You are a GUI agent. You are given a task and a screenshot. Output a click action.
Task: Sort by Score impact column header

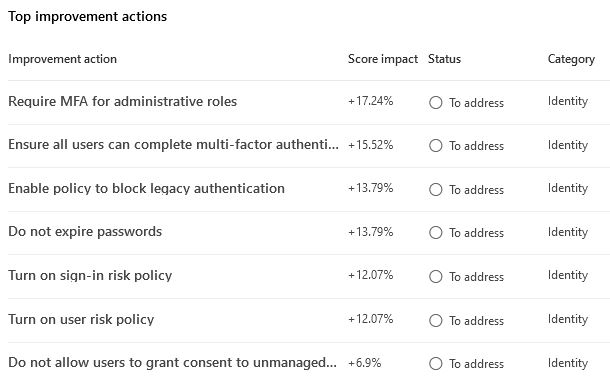tap(383, 59)
